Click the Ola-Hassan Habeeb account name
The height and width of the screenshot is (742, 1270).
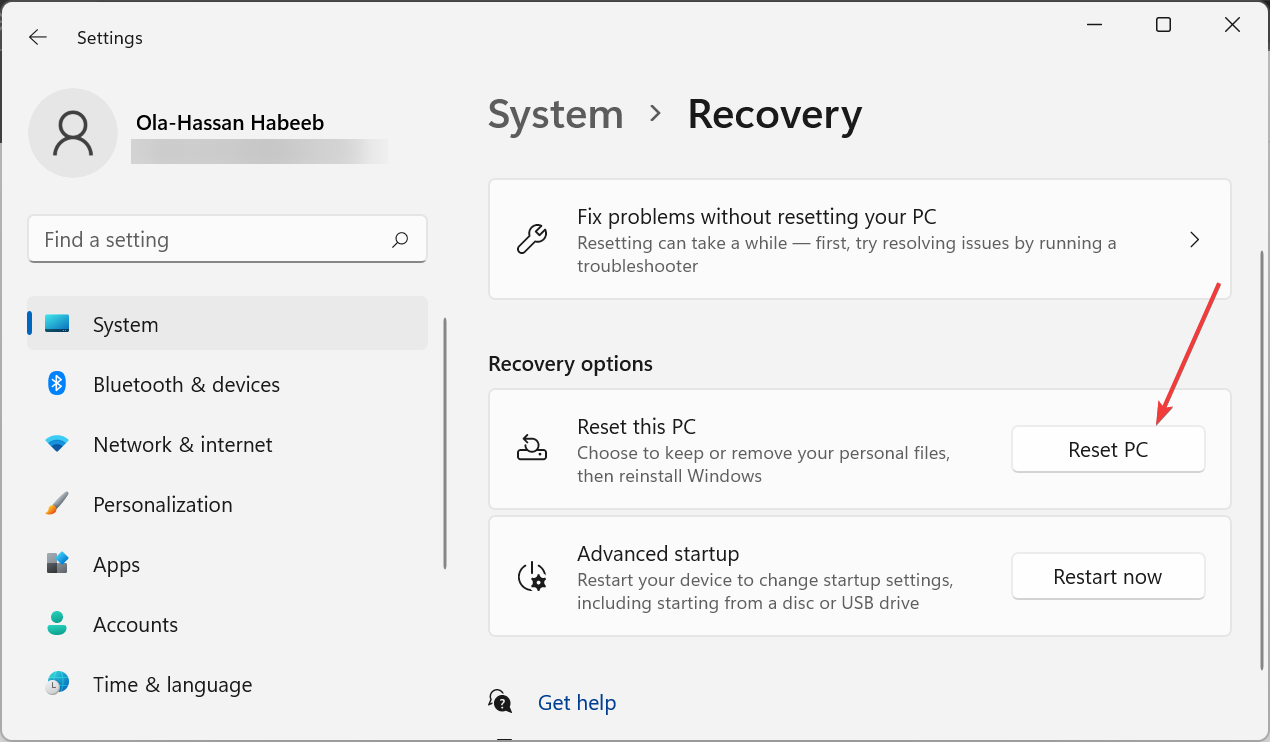(x=230, y=123)
